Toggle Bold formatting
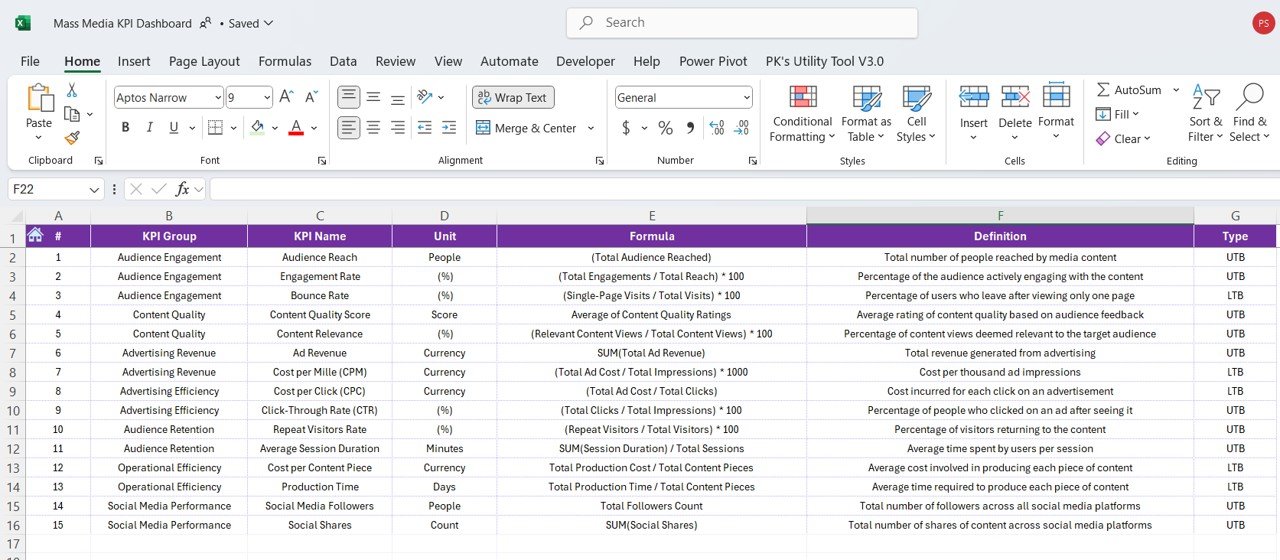The image size is (1280, 560). click(x=125, y=128)
